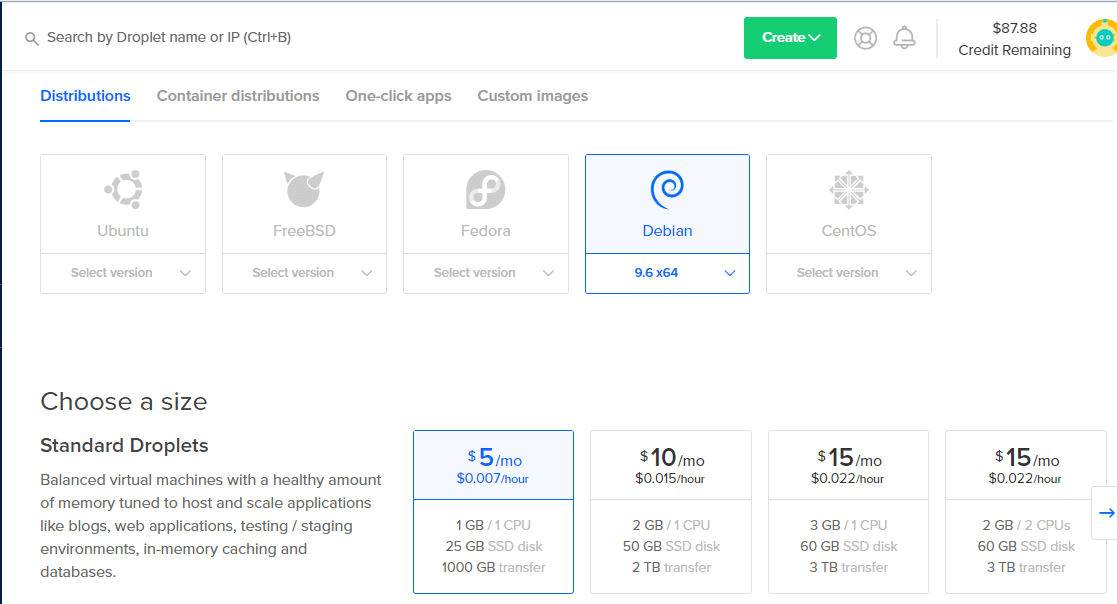Viewport: 1117px width, 604px height.
Task: Click the Debian swirl icon
Action: 667,188
